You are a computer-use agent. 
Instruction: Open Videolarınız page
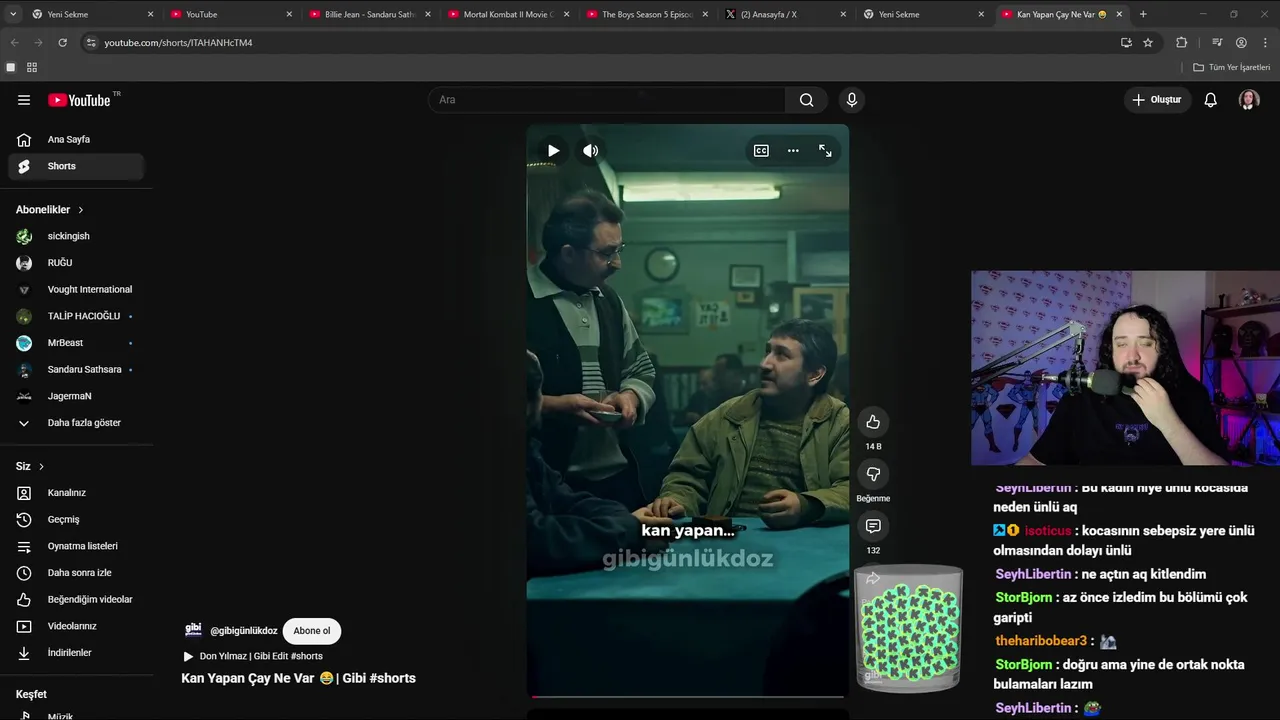click(x=76, y=626)
